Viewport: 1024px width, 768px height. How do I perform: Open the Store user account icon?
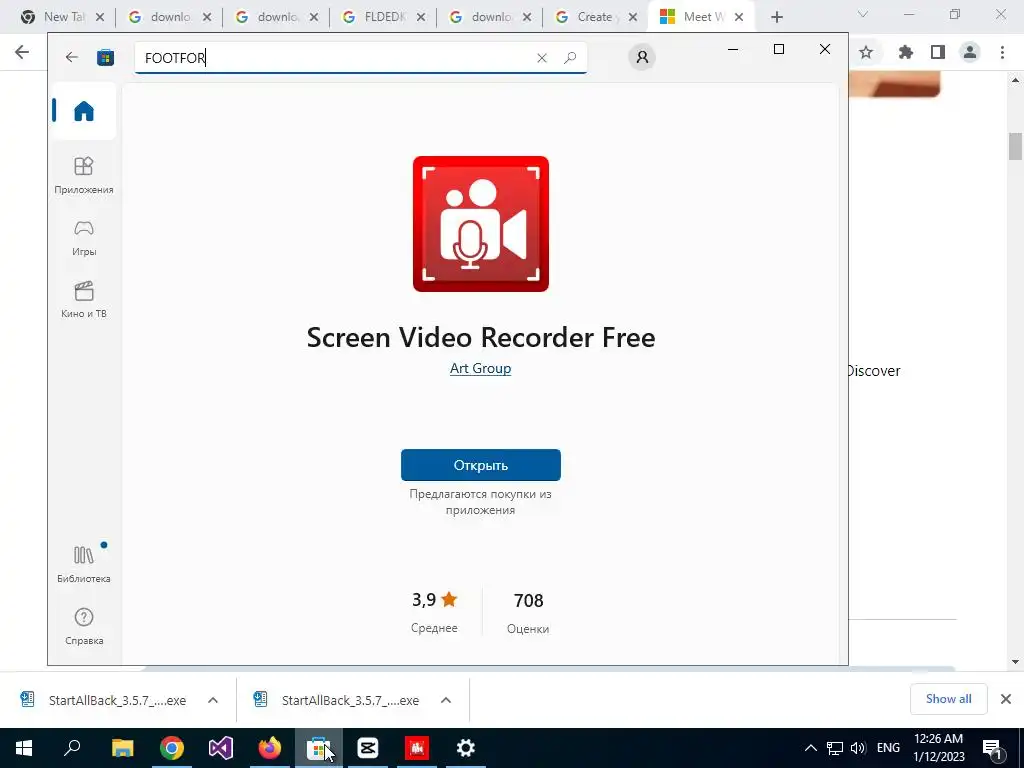click(642, 57)
